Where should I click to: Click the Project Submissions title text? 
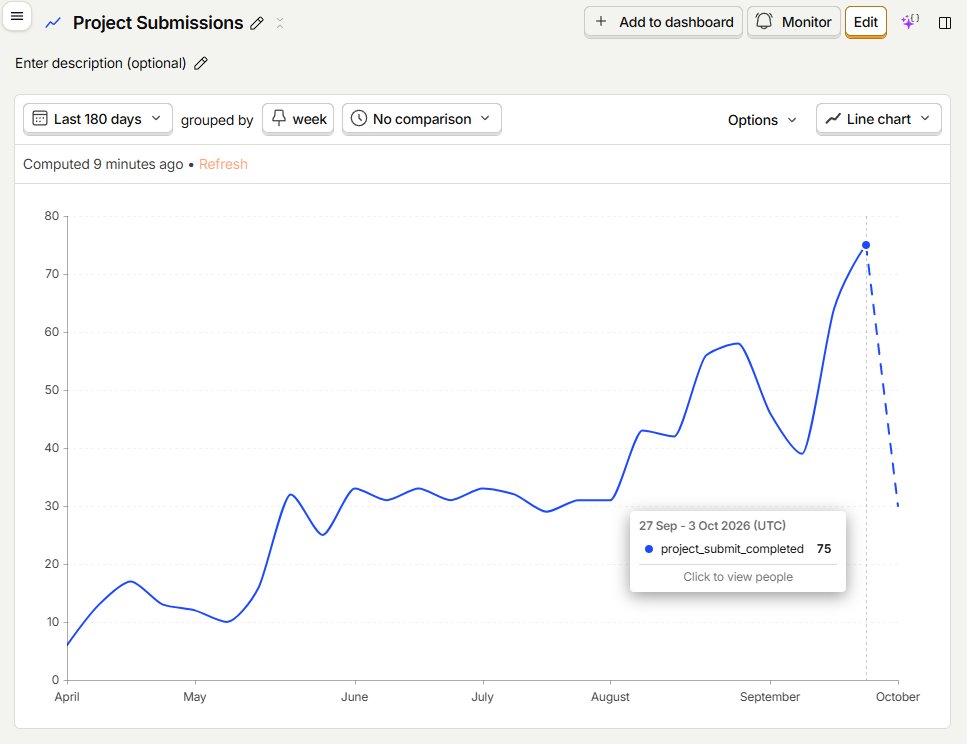pos(158,23)
